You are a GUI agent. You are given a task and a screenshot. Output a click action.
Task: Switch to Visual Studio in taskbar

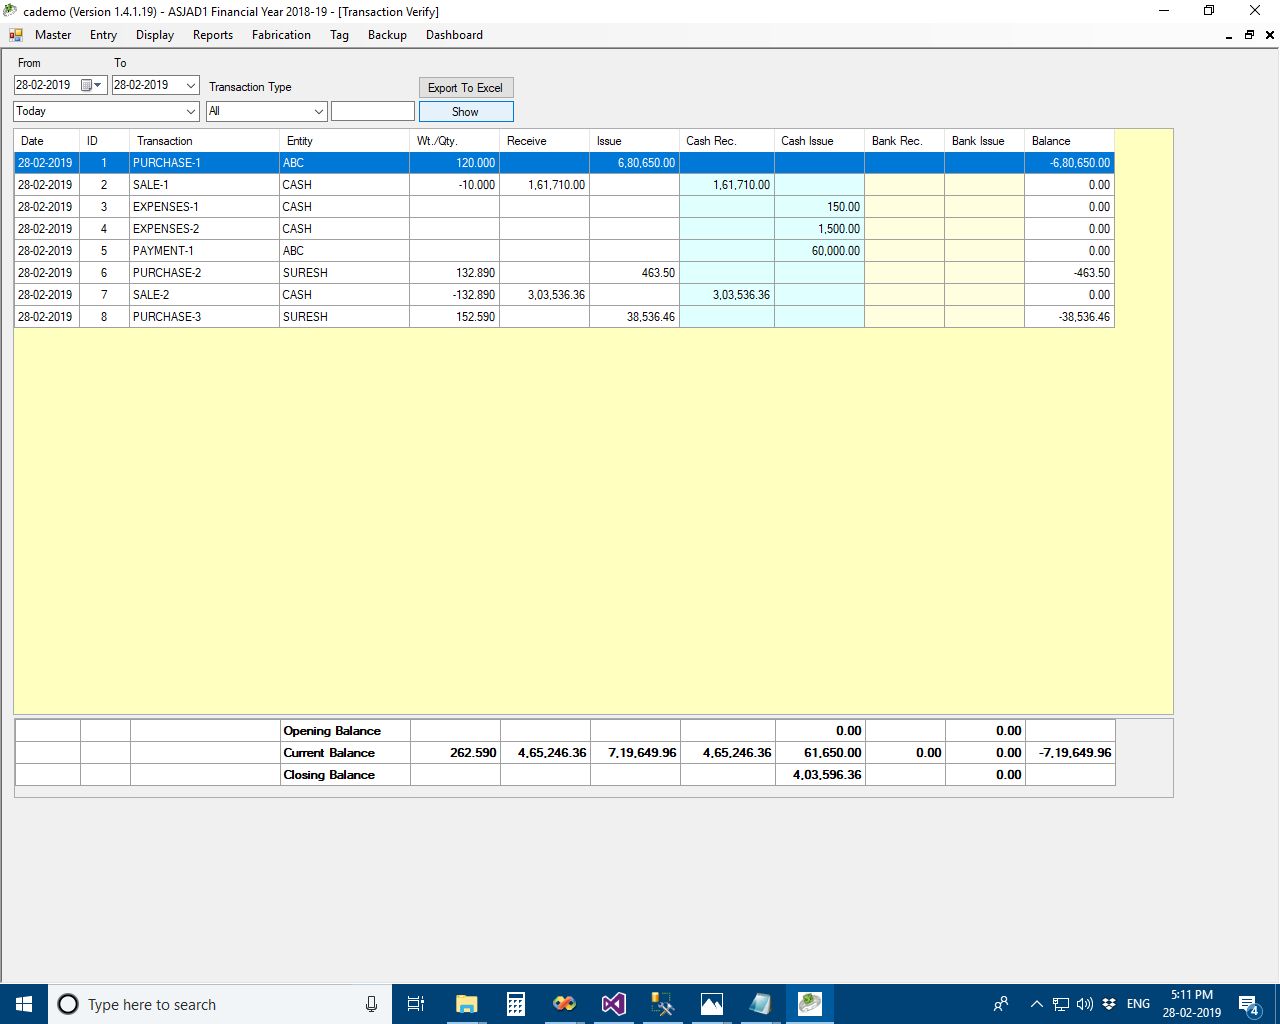(x=613, y=1004)
